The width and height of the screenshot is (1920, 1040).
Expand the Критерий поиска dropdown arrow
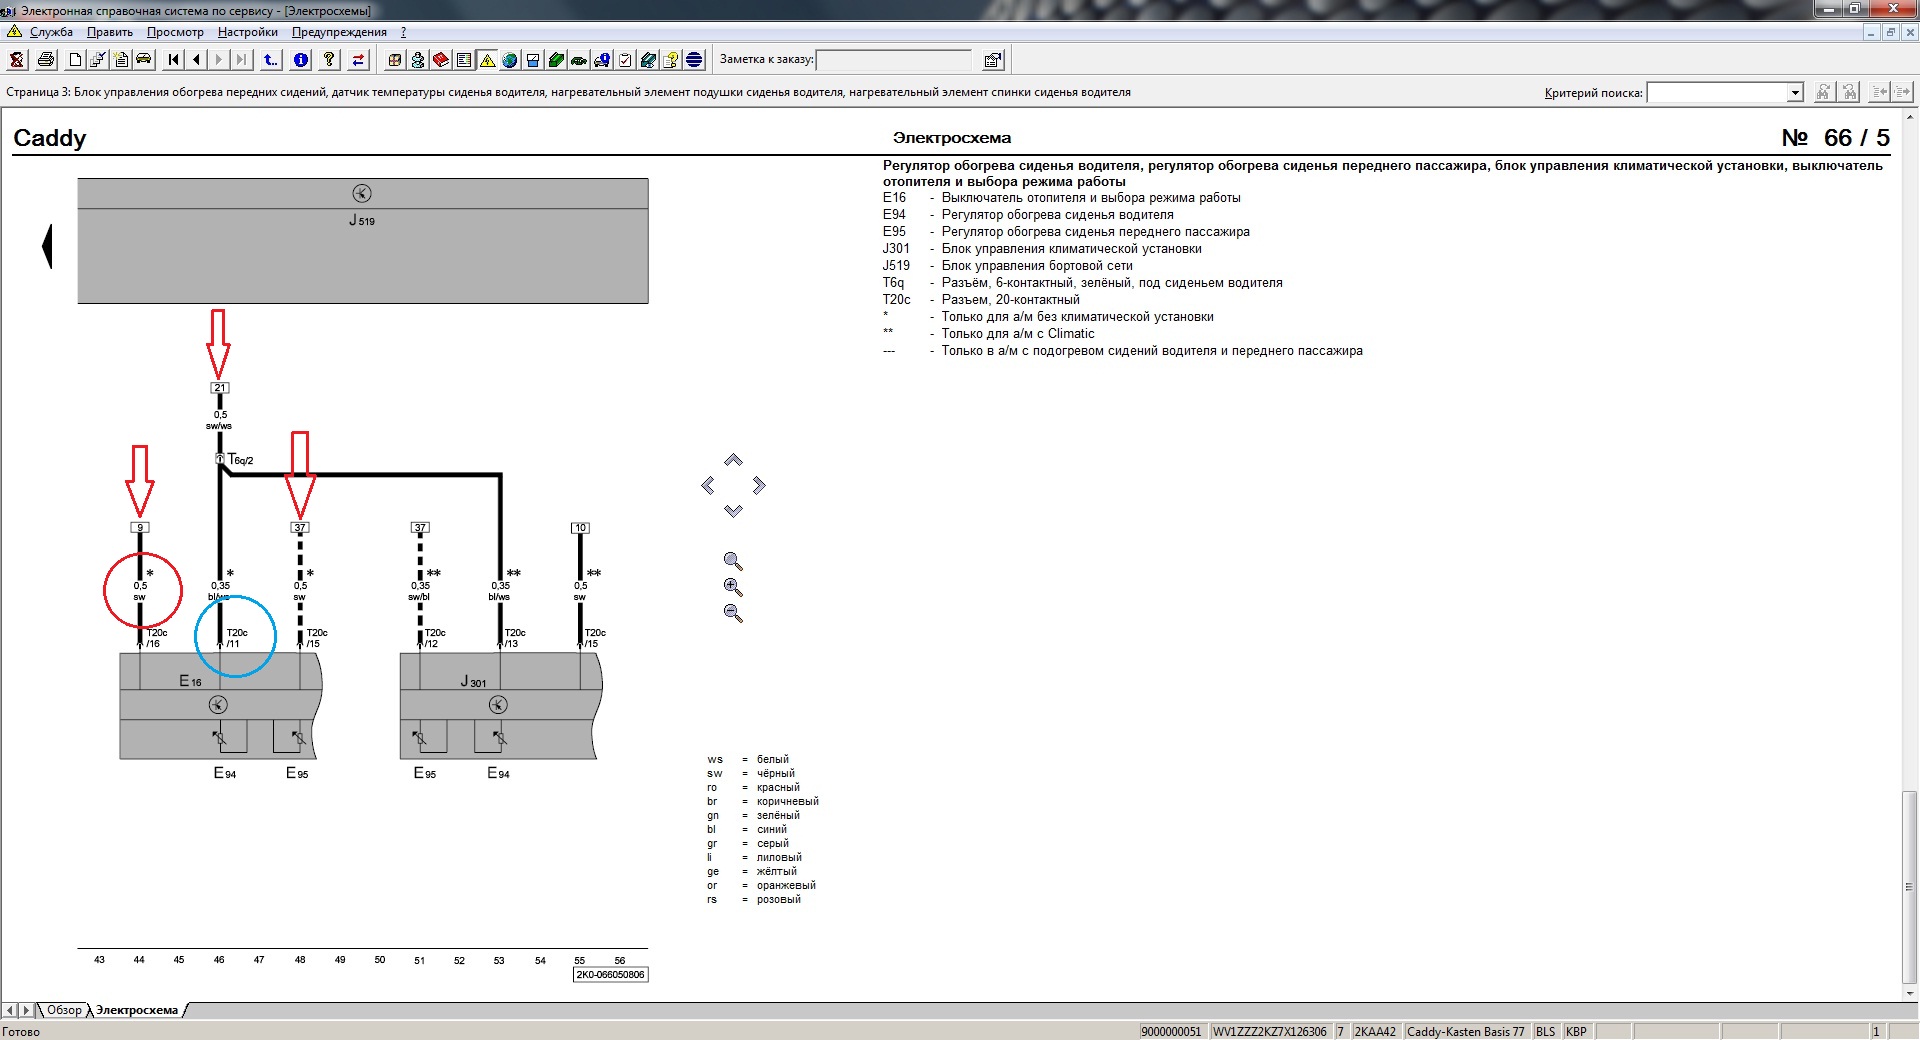coord(1795,93)
